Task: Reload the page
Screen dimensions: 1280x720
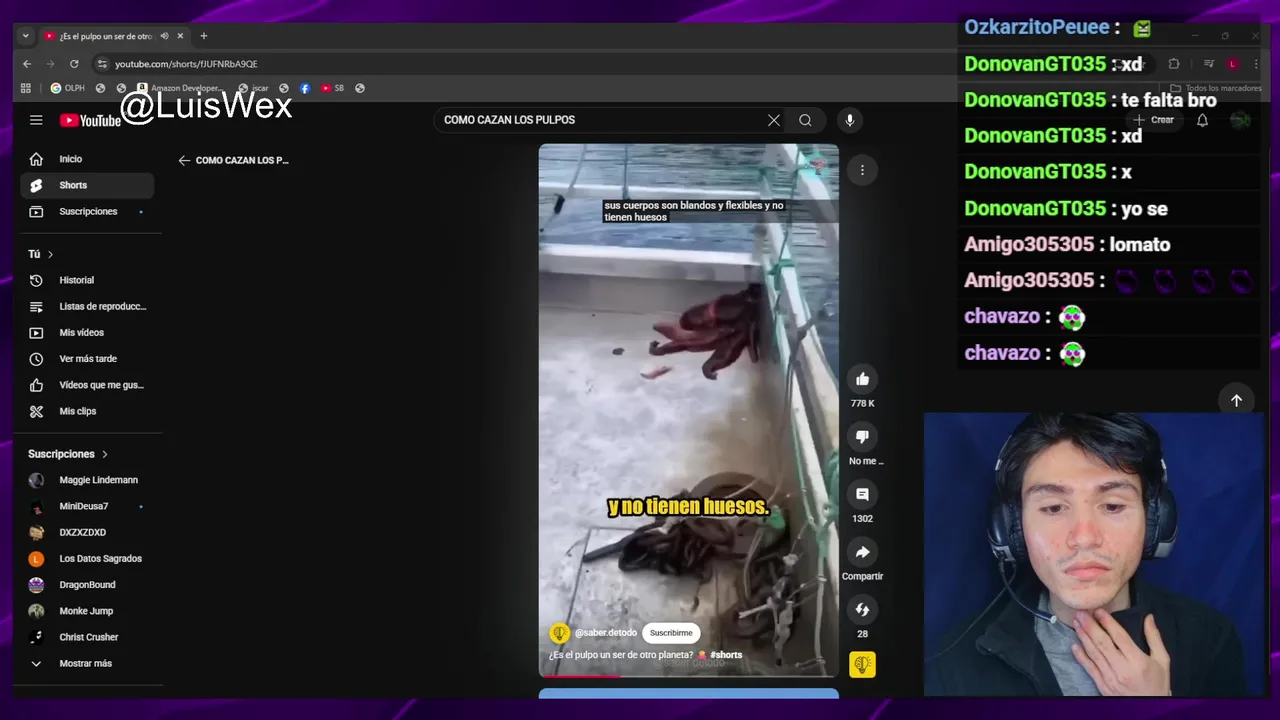Action: click(74, 64)
